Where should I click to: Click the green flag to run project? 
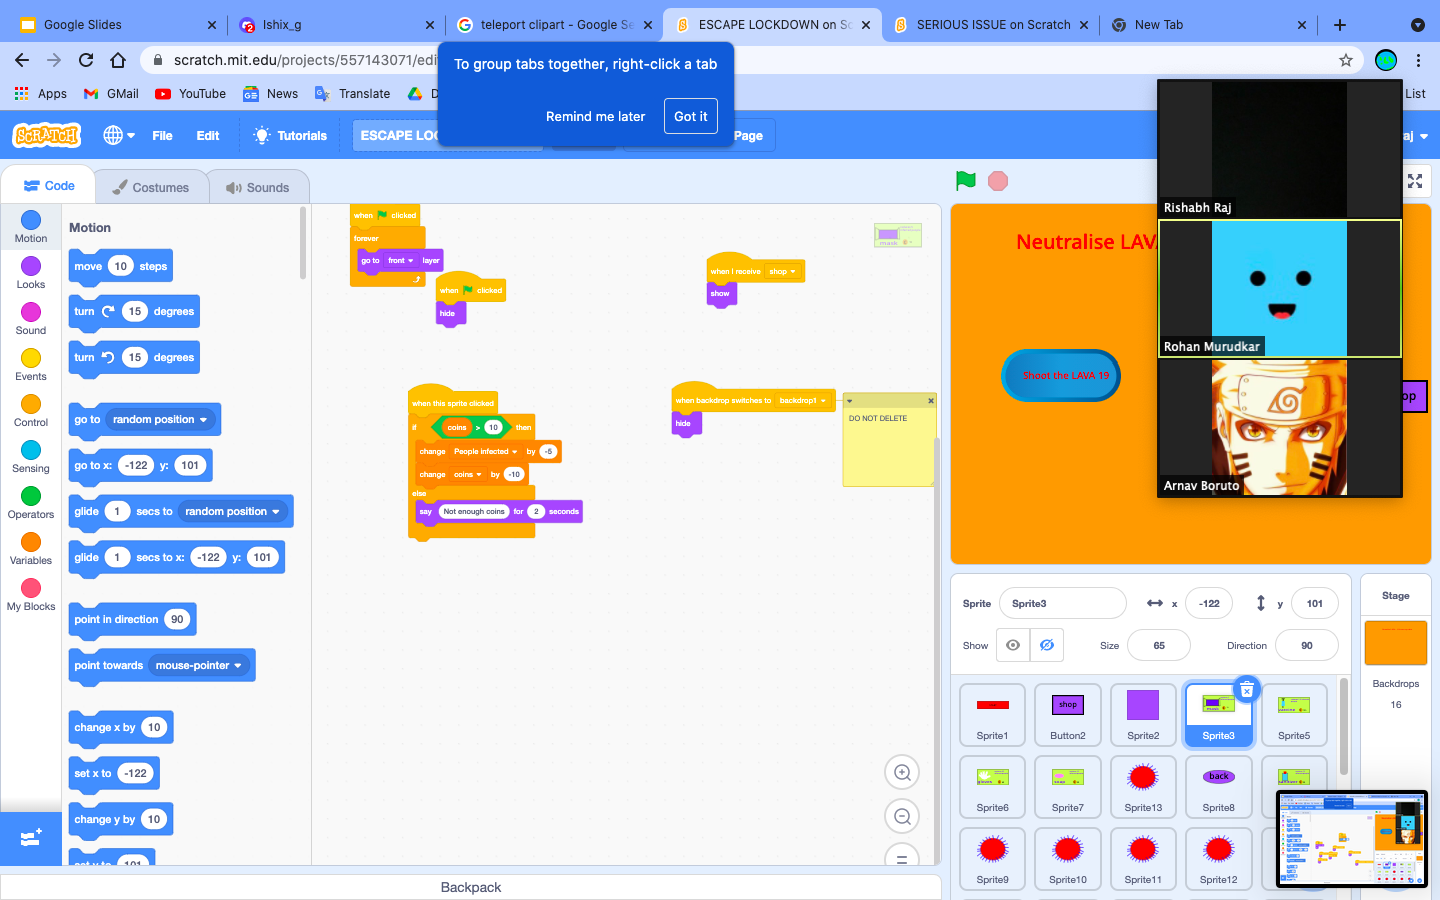(x=965, y=181)
